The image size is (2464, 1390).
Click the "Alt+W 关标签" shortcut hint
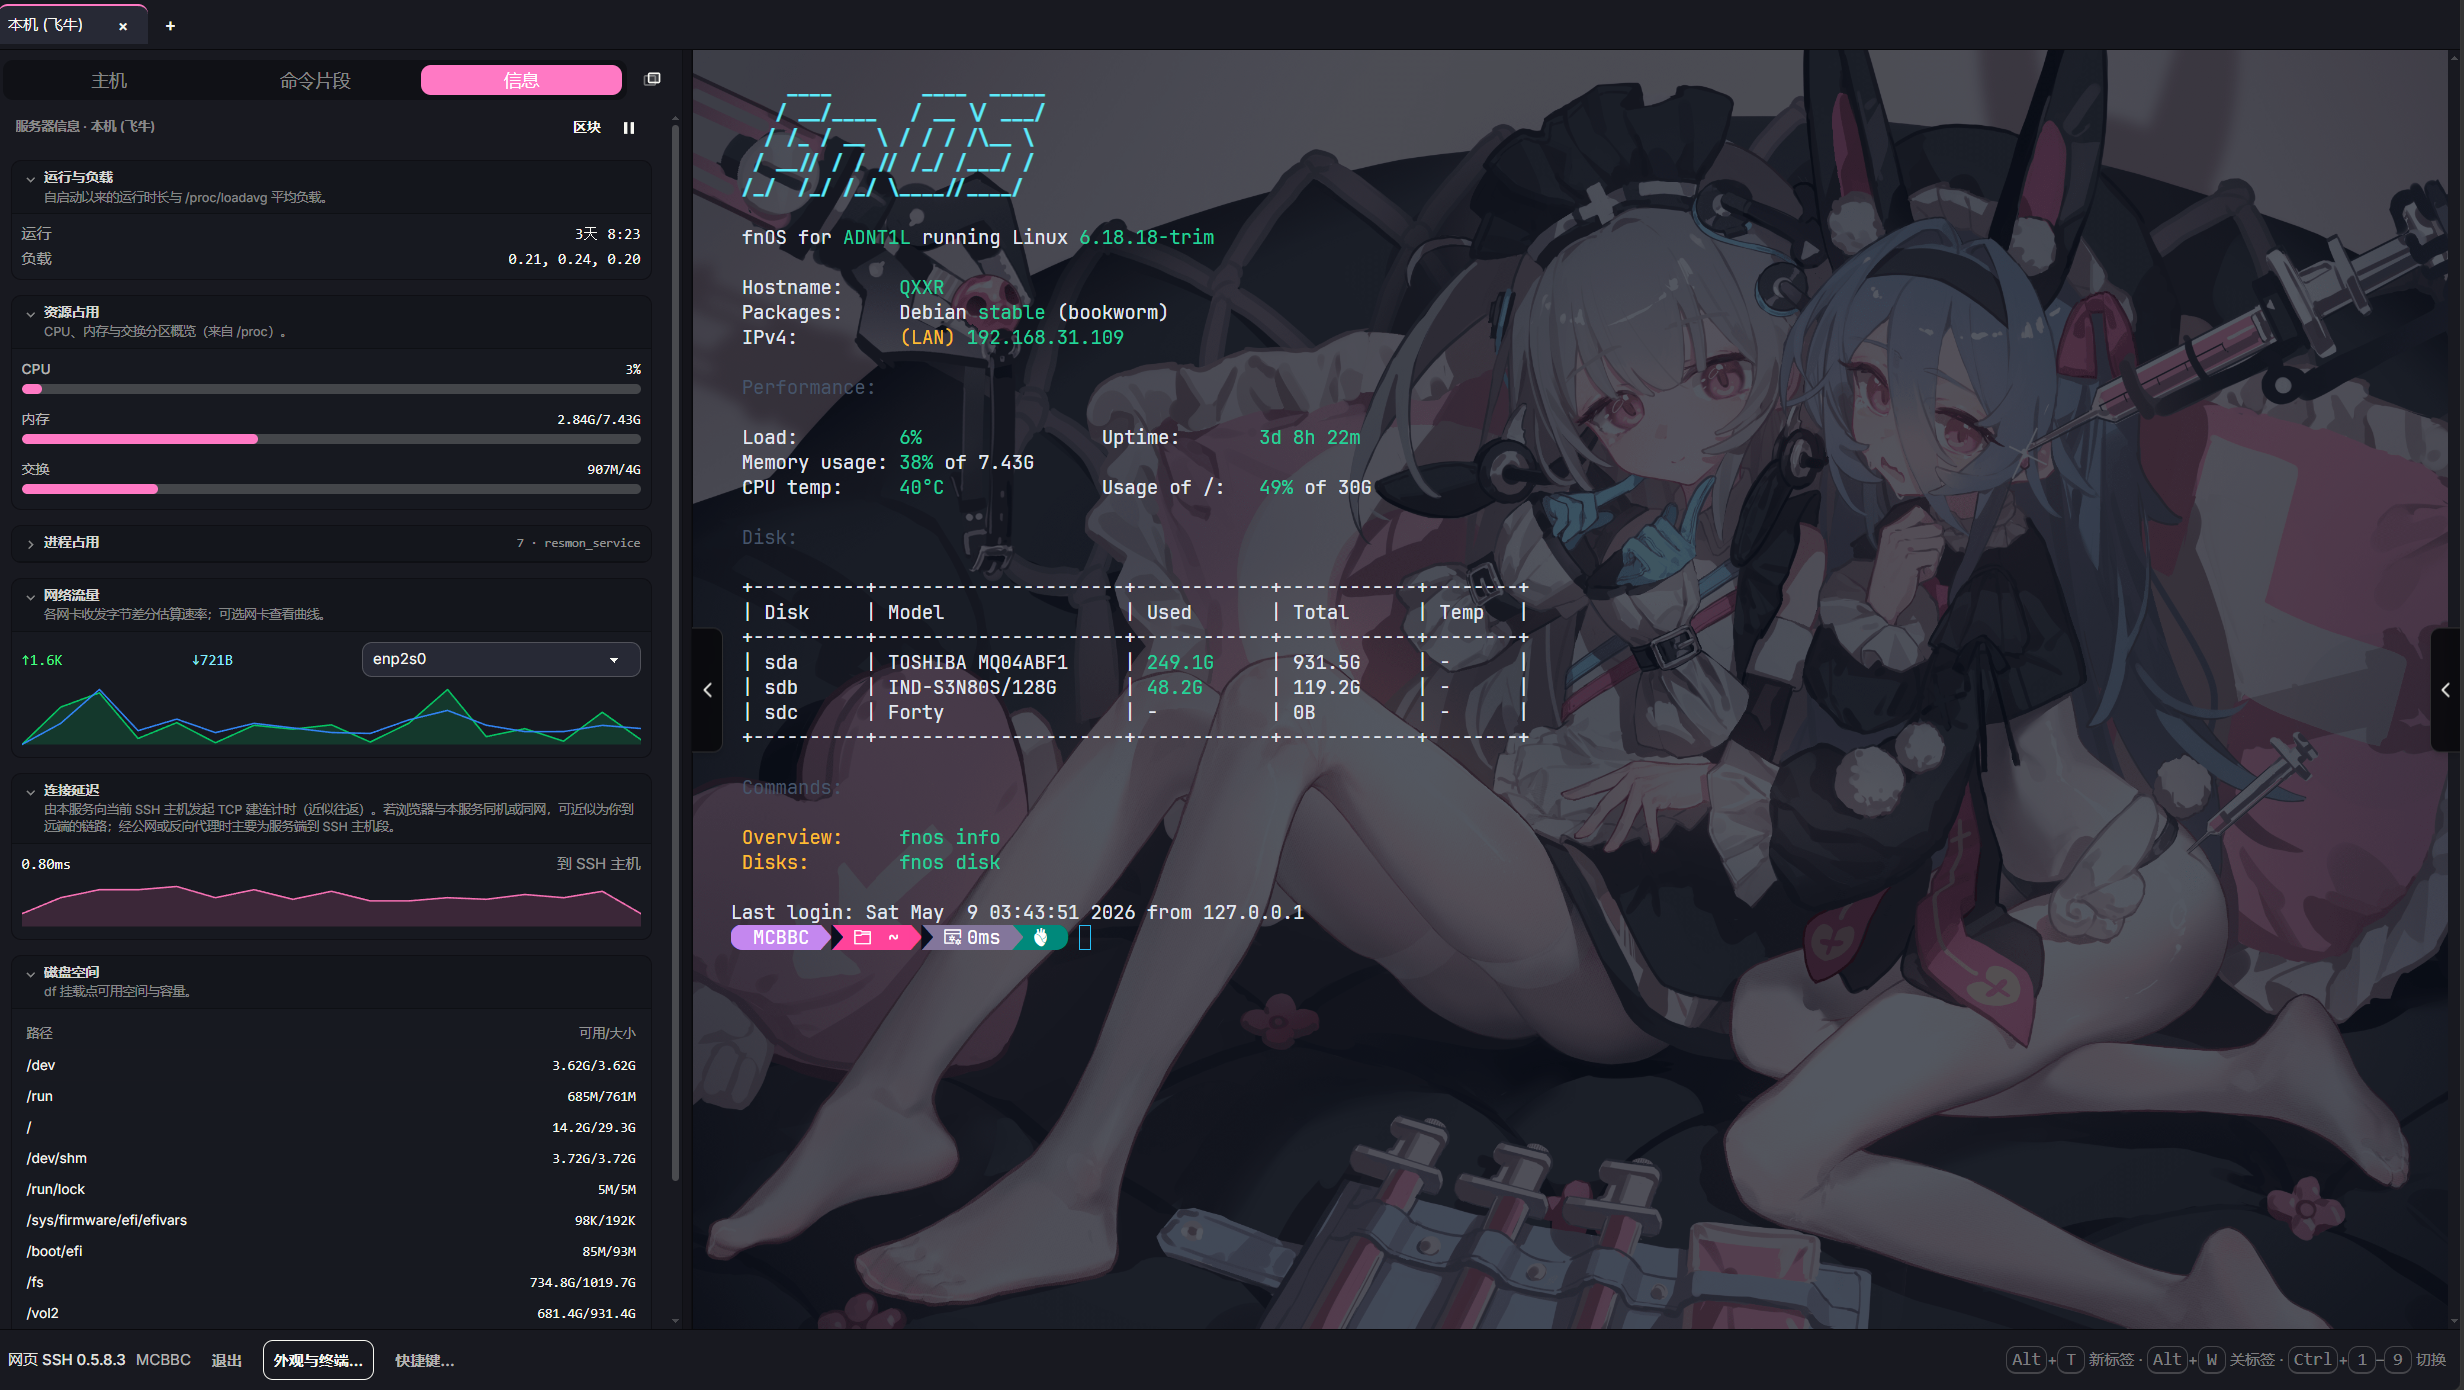pos(2211,1360)
